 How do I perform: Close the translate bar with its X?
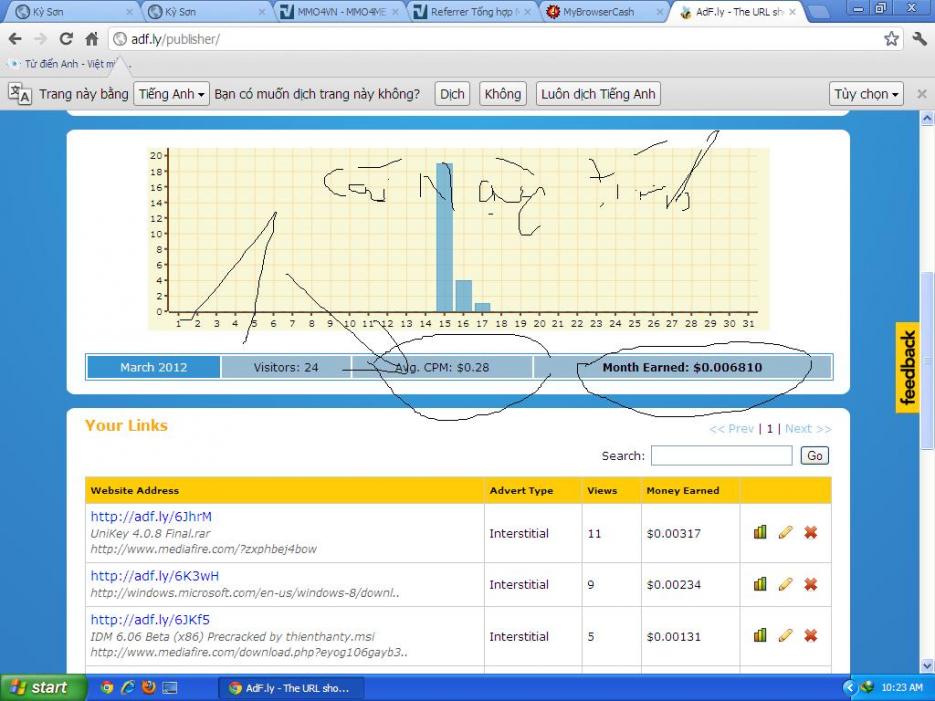(921, 94)
